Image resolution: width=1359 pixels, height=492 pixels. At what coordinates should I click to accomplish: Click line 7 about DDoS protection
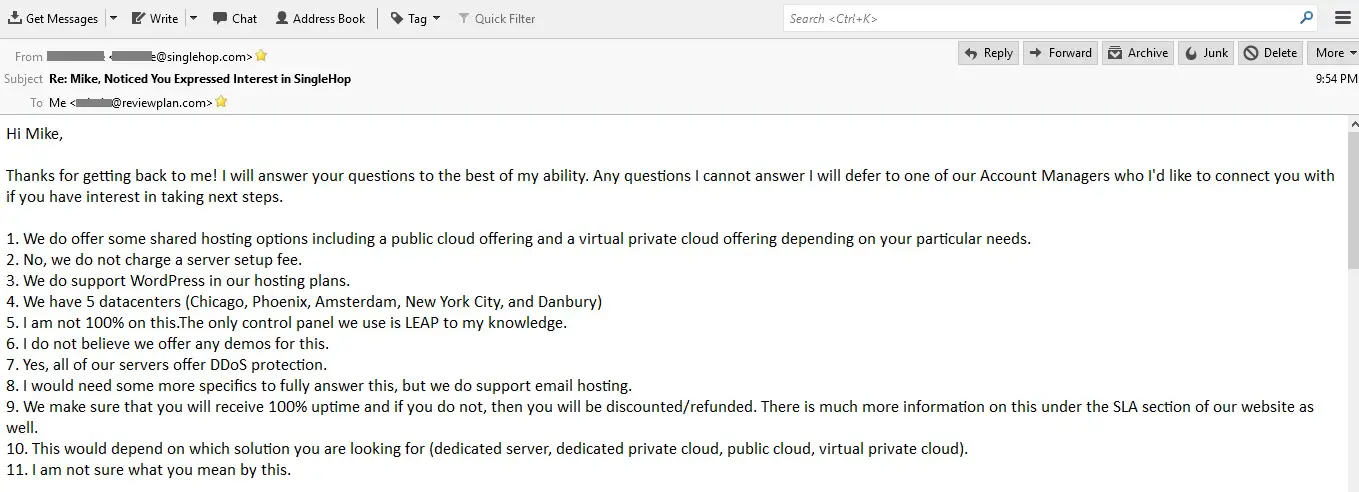coord(167,365)
